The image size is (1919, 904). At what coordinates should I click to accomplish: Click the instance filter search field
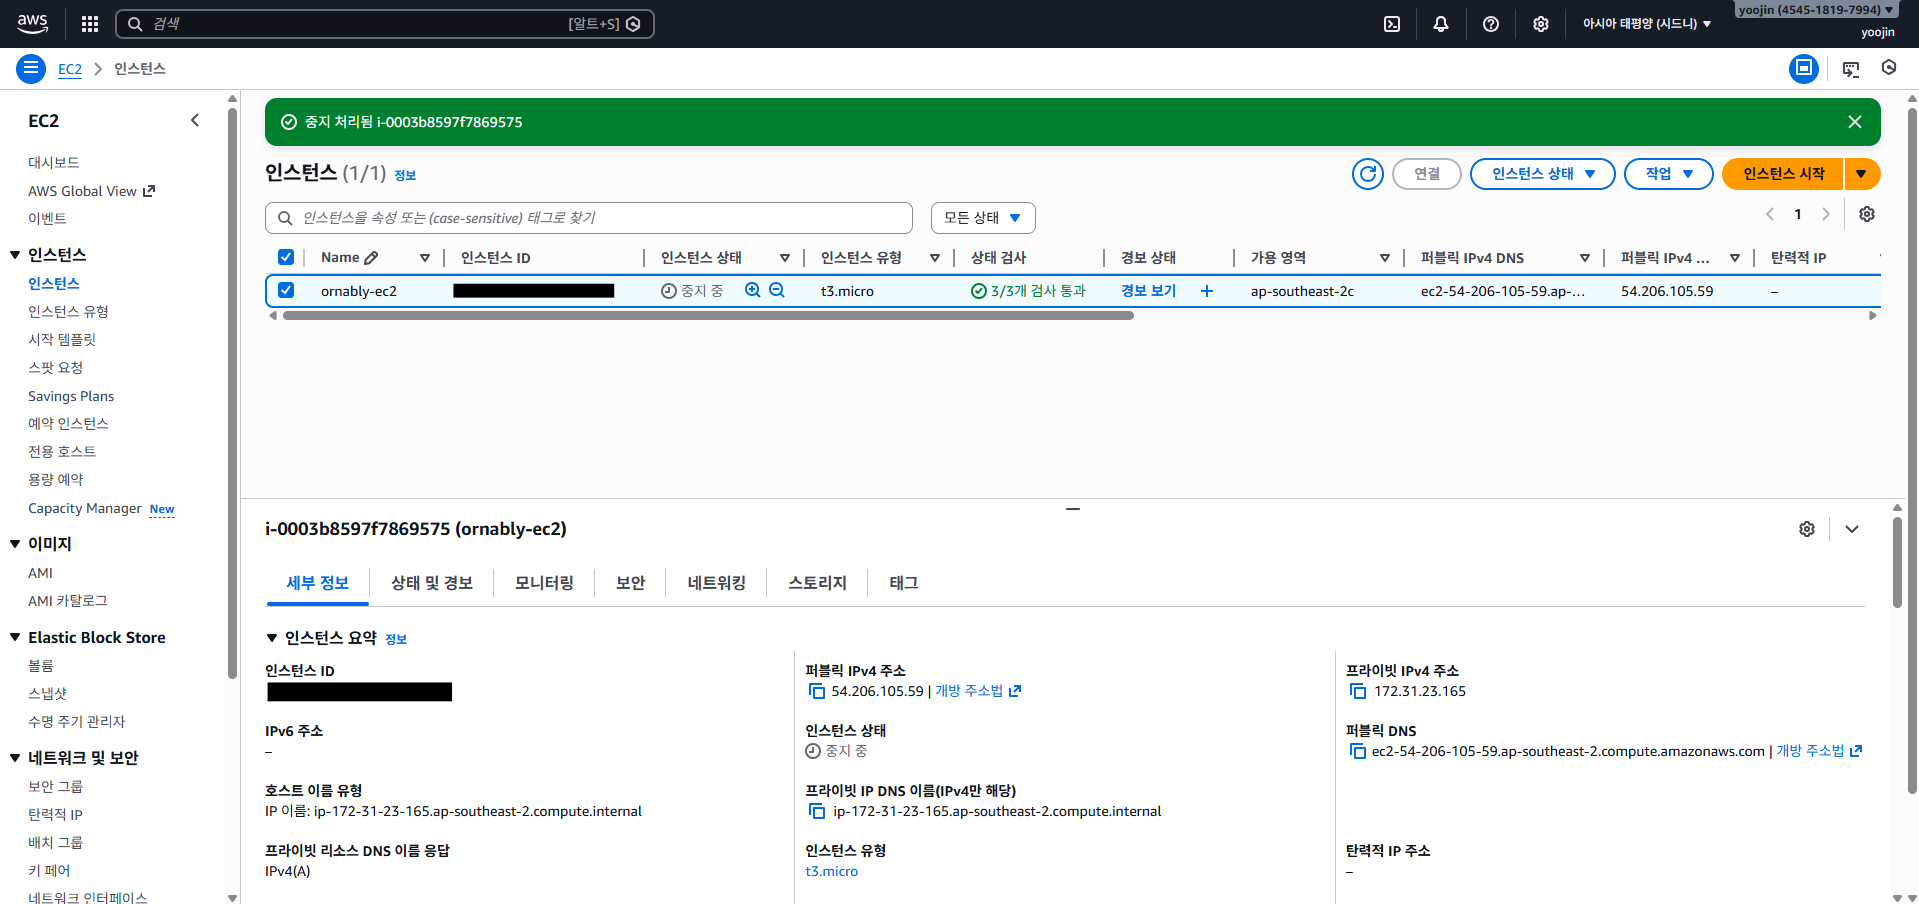click(589, 218)
